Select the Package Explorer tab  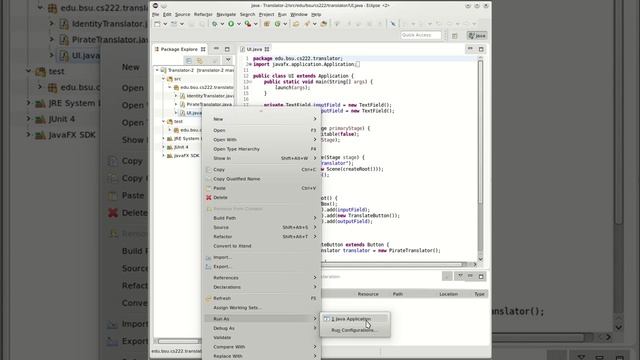[180, 49]
